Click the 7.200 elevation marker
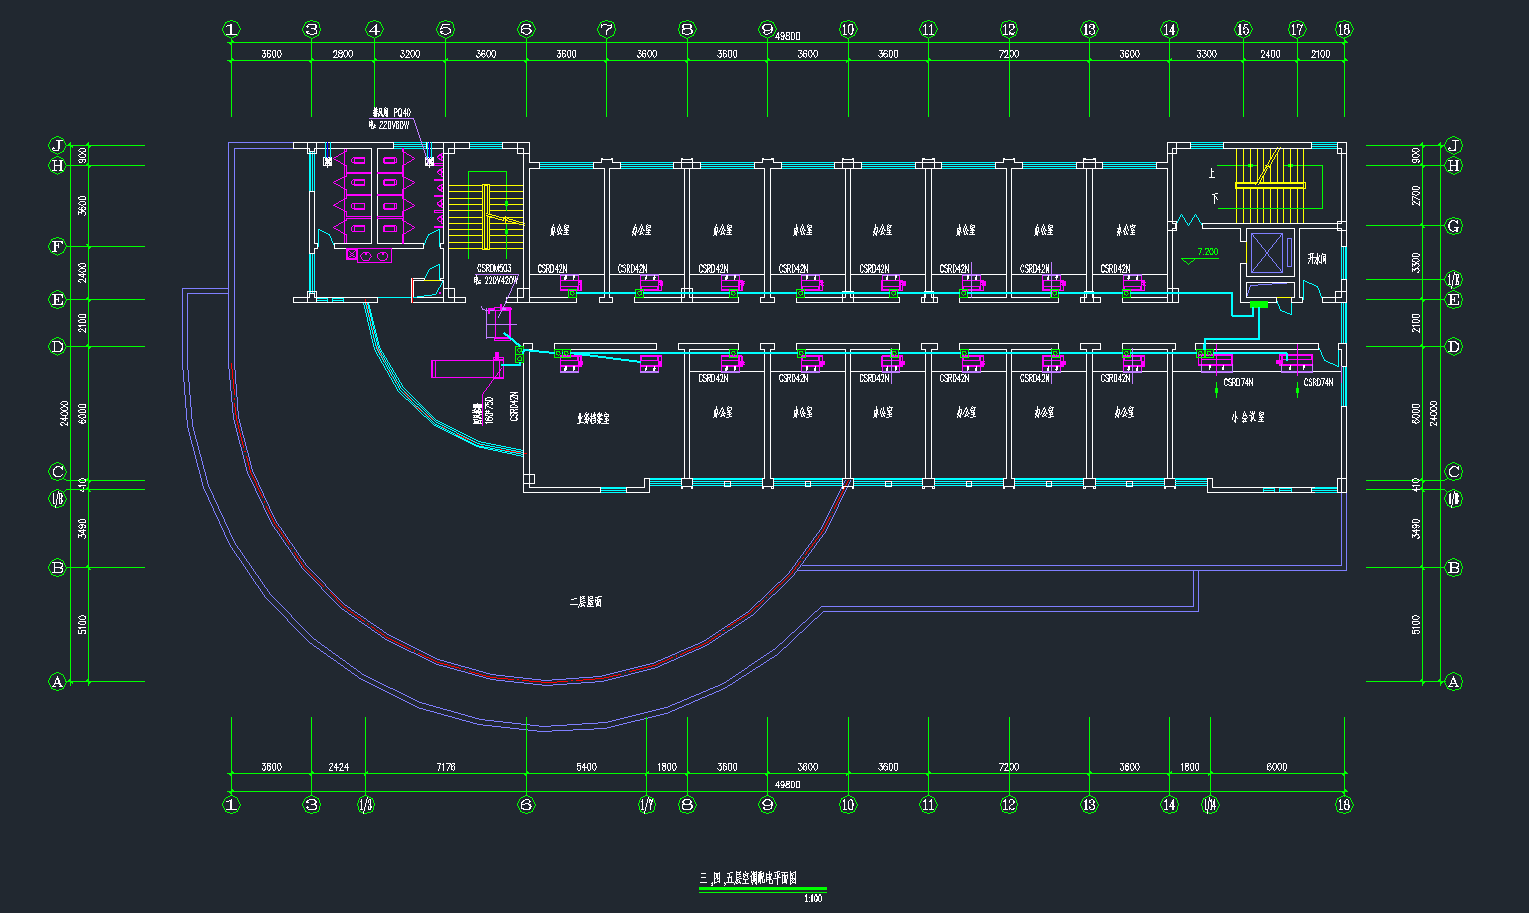The image size is (1529, 913). 1207,253
